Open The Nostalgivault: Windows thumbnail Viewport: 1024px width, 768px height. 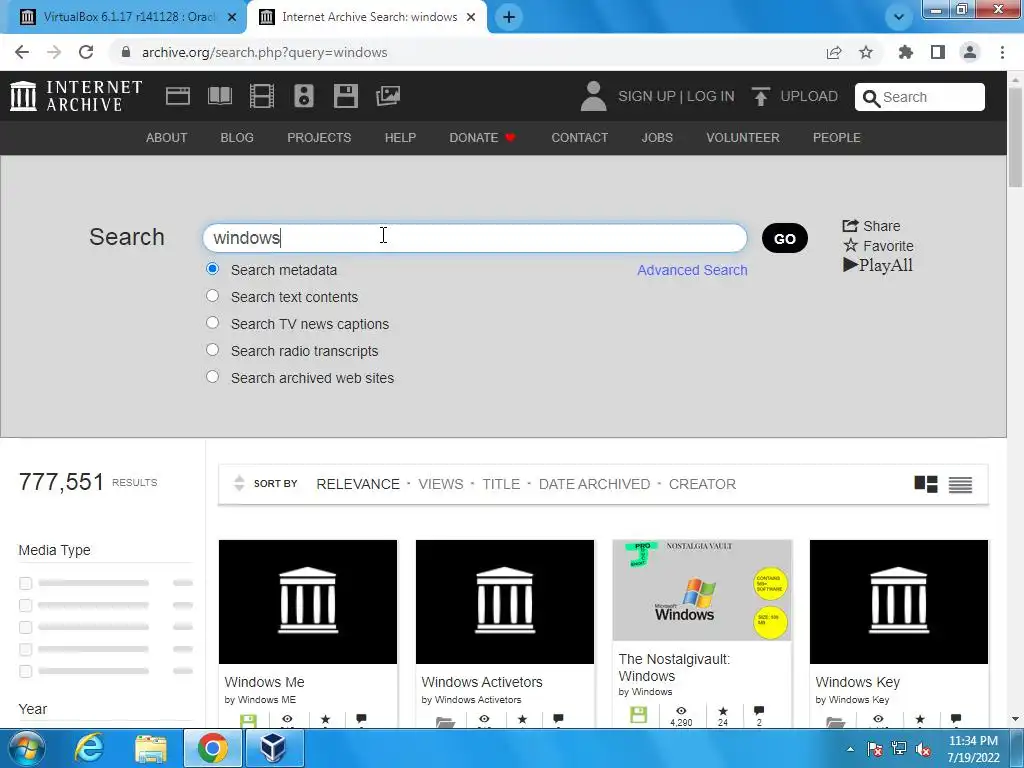pos(702,590)
